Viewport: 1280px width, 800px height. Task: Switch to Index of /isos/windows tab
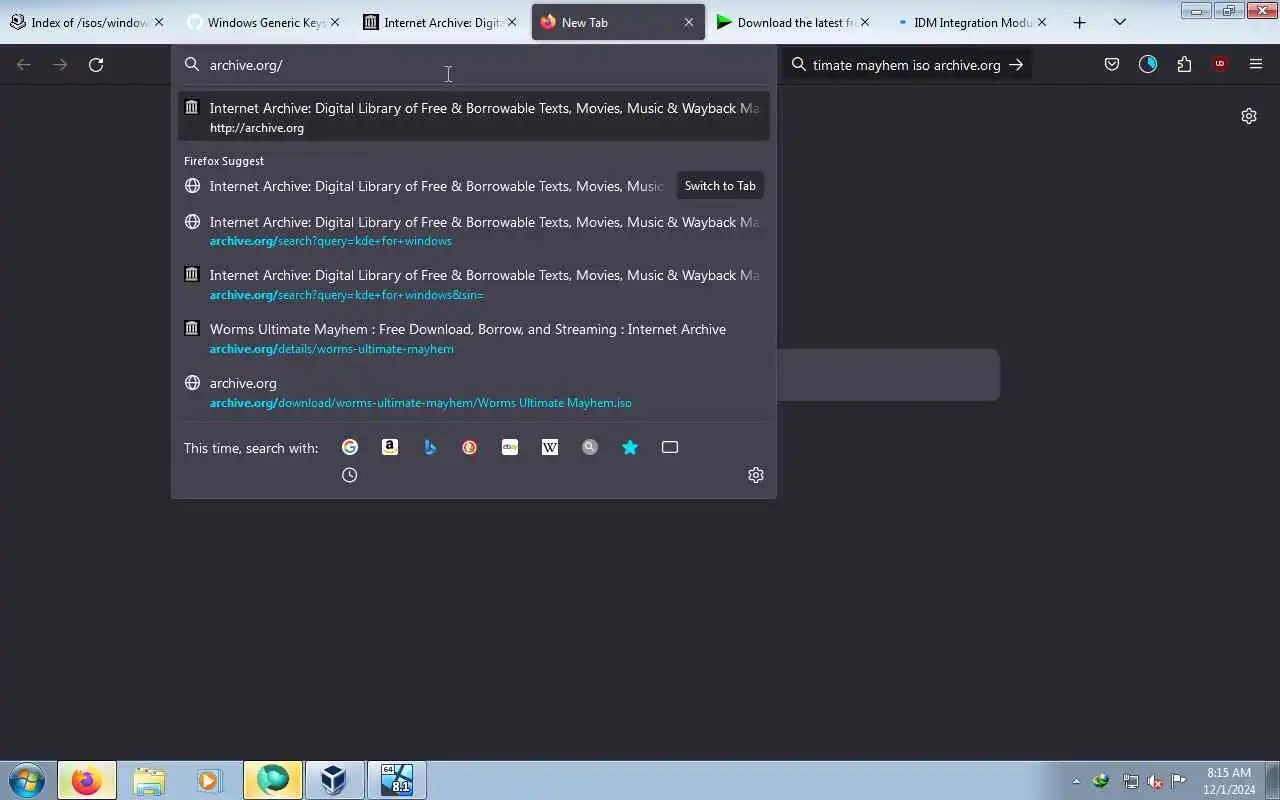click(86, 22)
